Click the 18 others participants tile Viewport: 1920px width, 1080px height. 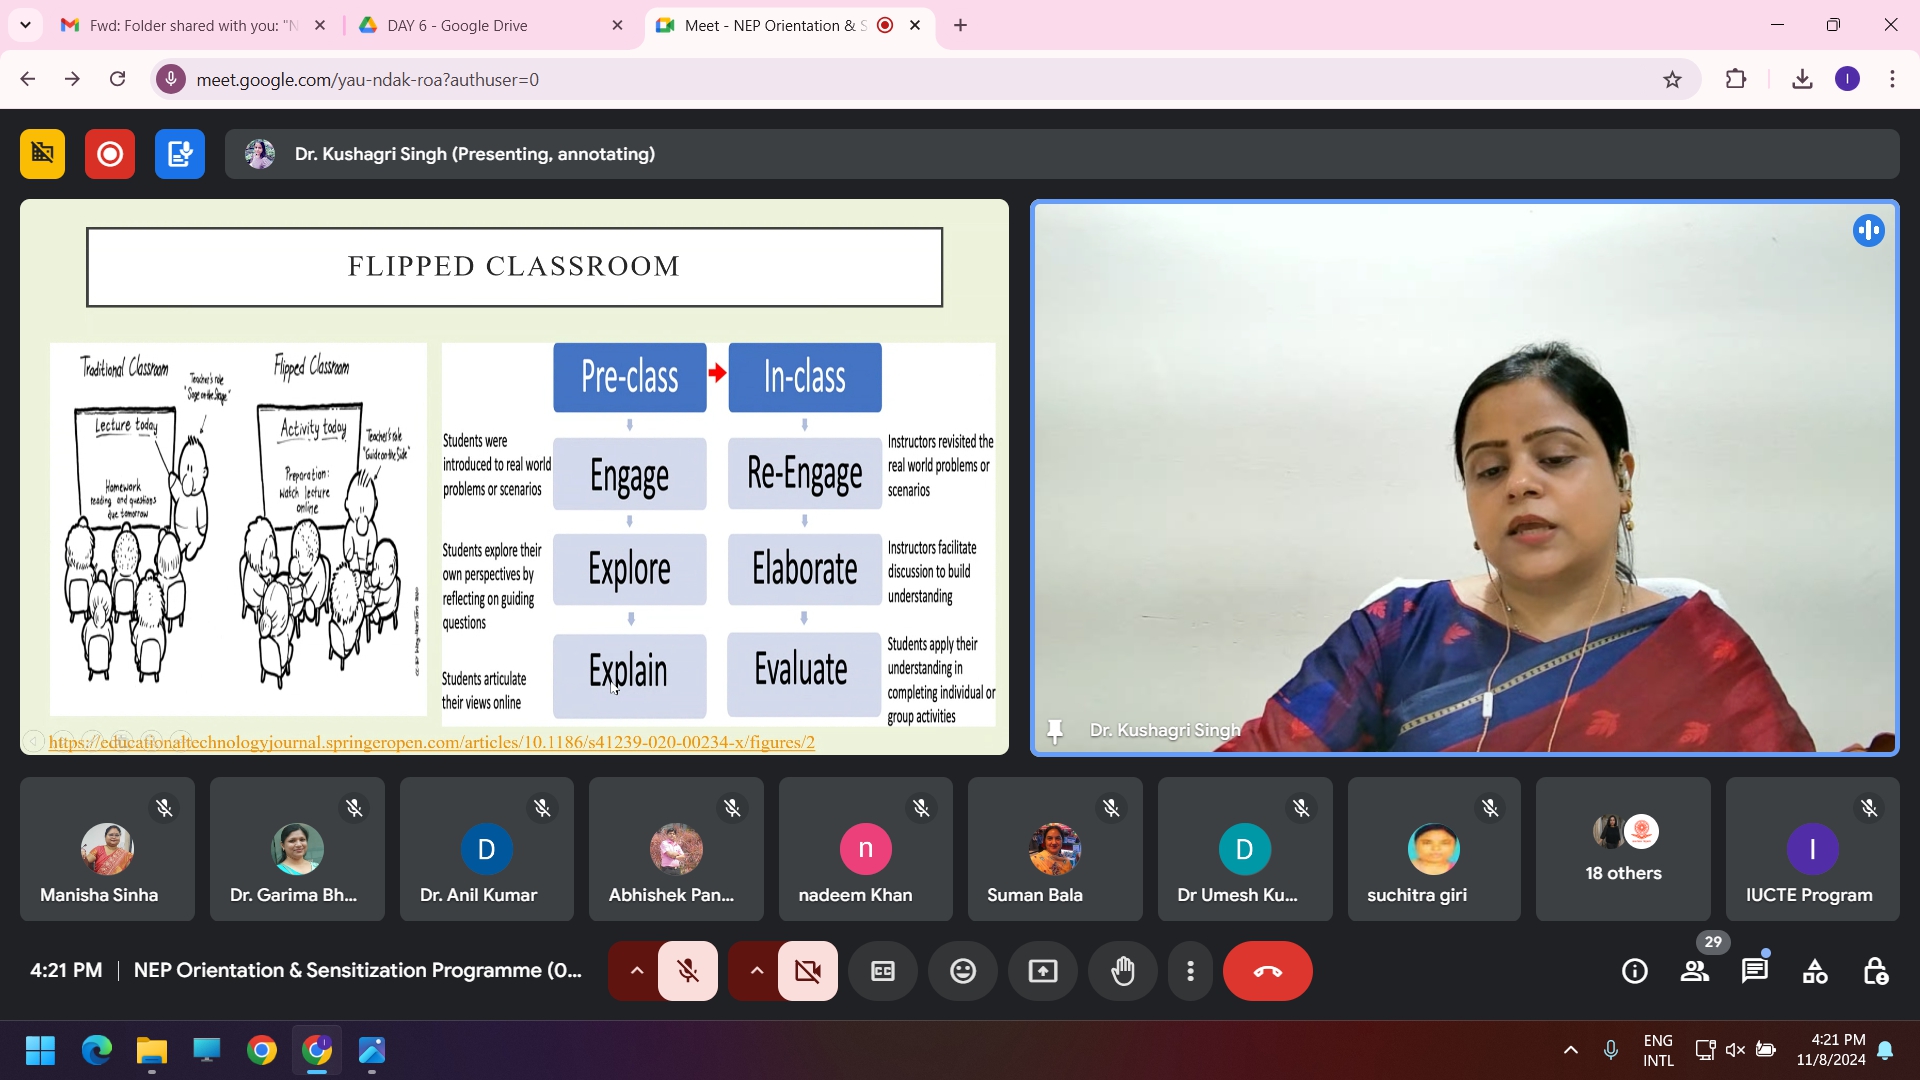coord(1623,849)
